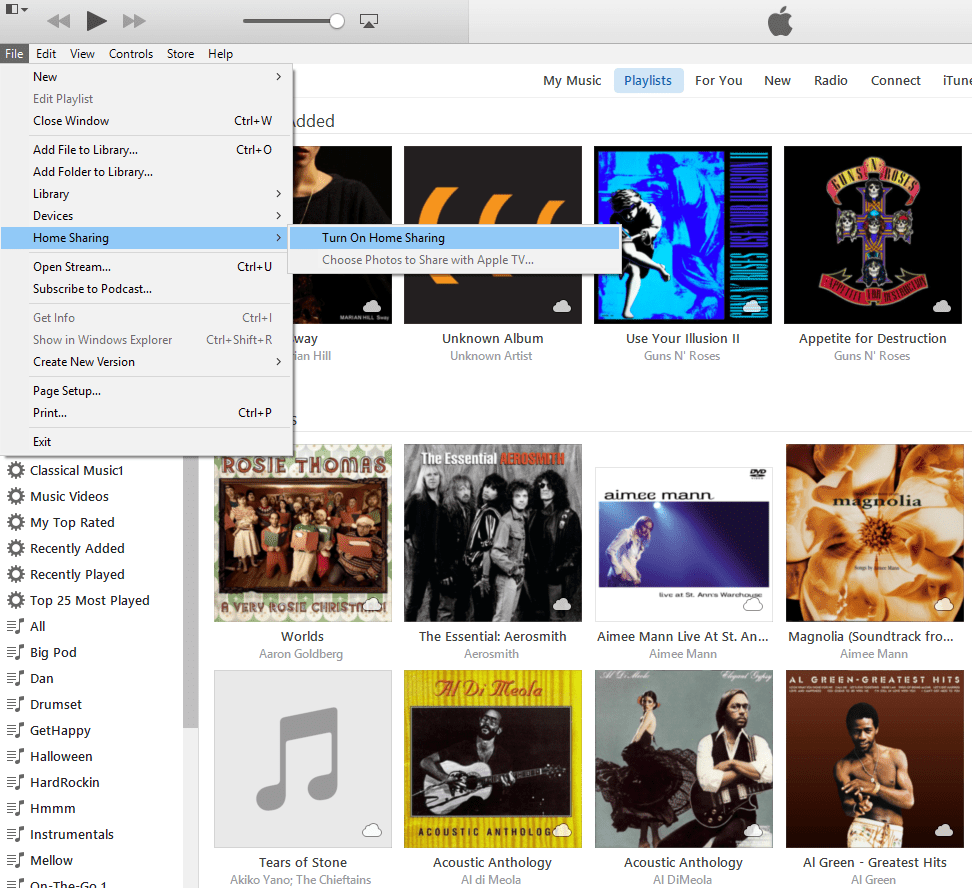
Task: Open the File menu
Action: (14, 54)
